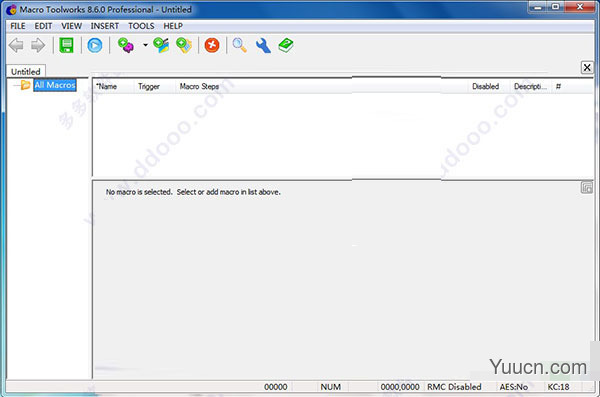This screenshot has height=397, width=600.
Task: Sort by Description column header
Action: pos(530,87)
